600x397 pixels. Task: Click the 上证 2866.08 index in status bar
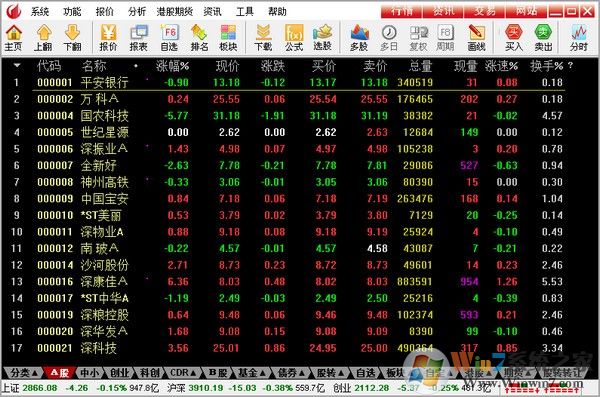(x=29, y=388)
